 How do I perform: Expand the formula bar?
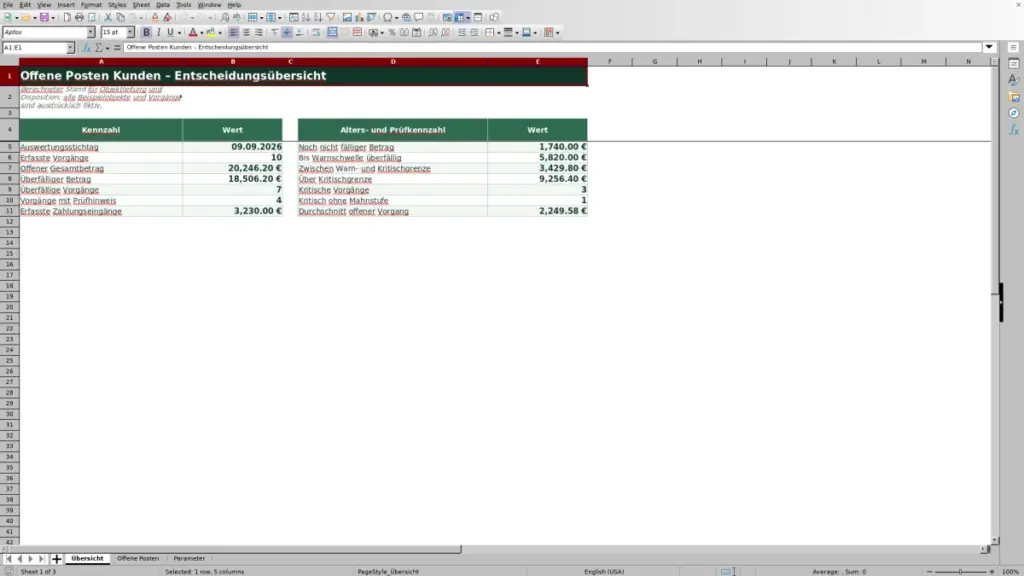point(989,48)
